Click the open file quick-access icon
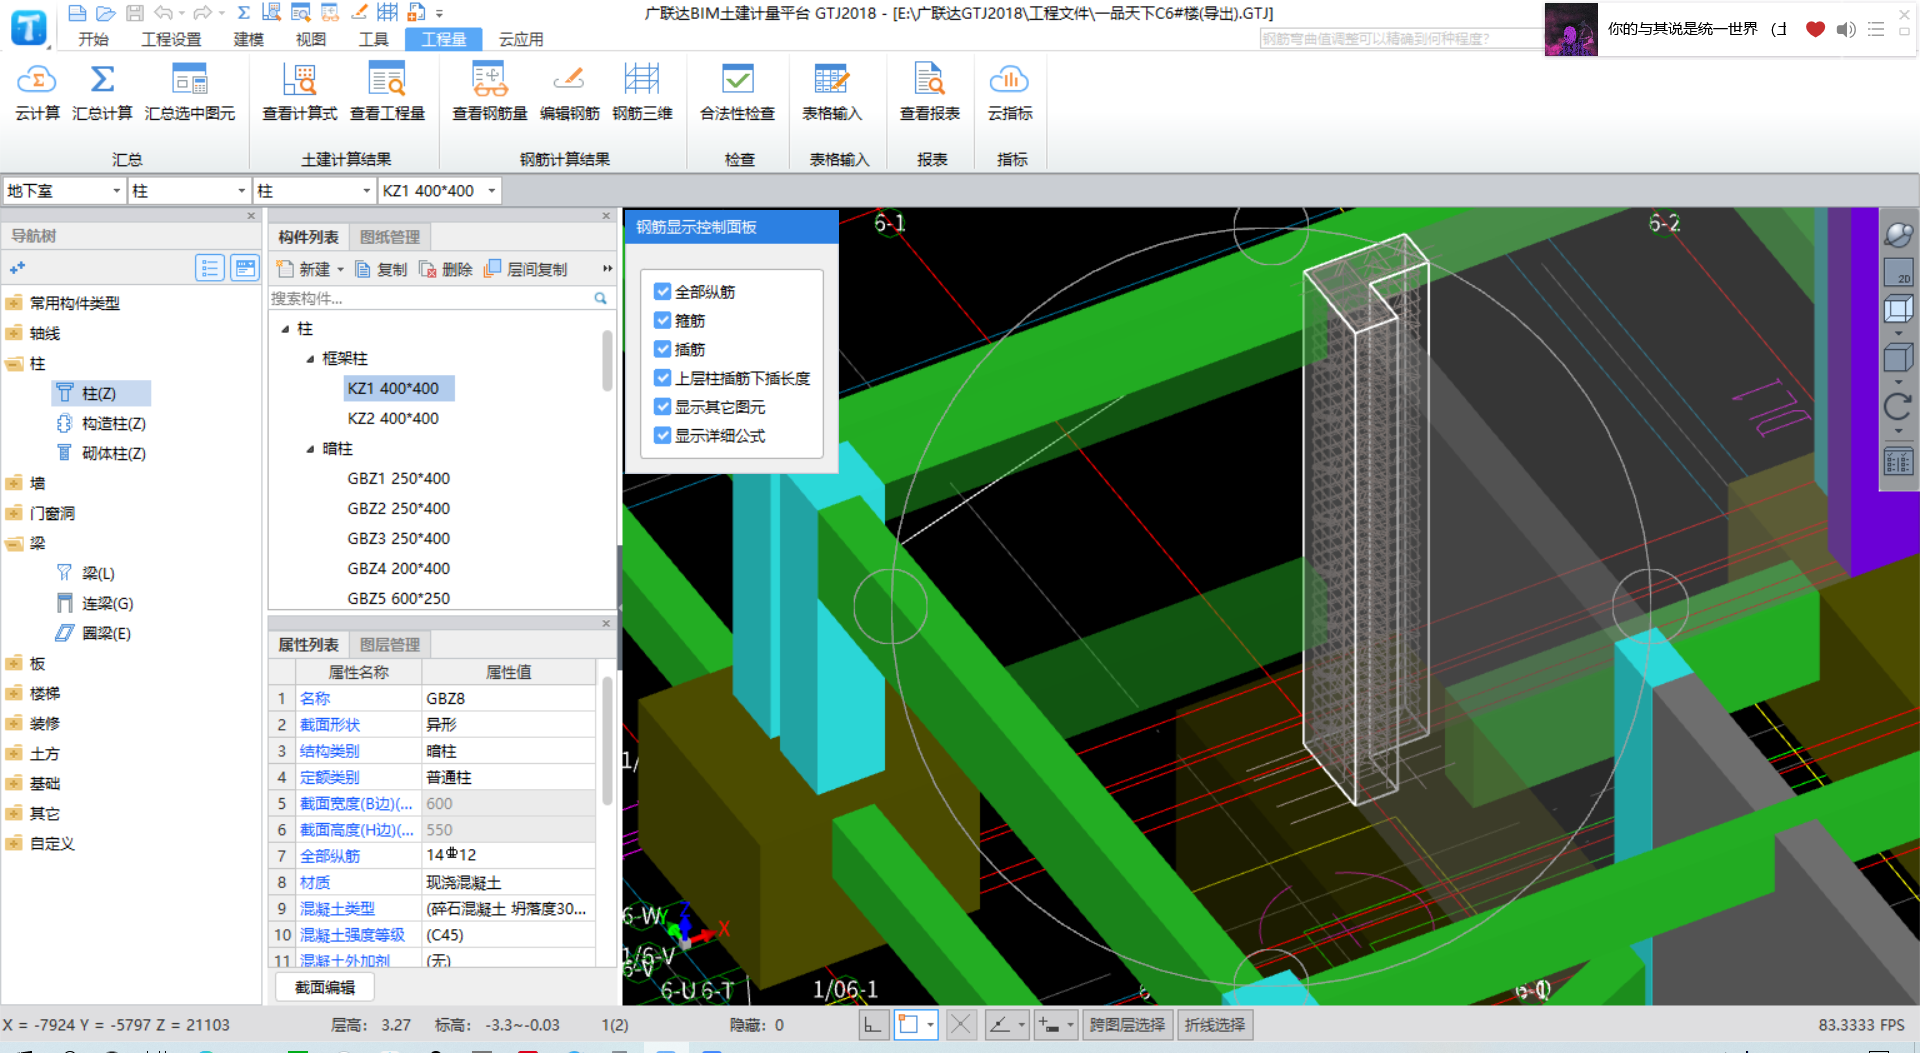Viewport: 1930px width, 1053px height. (105, 13)
